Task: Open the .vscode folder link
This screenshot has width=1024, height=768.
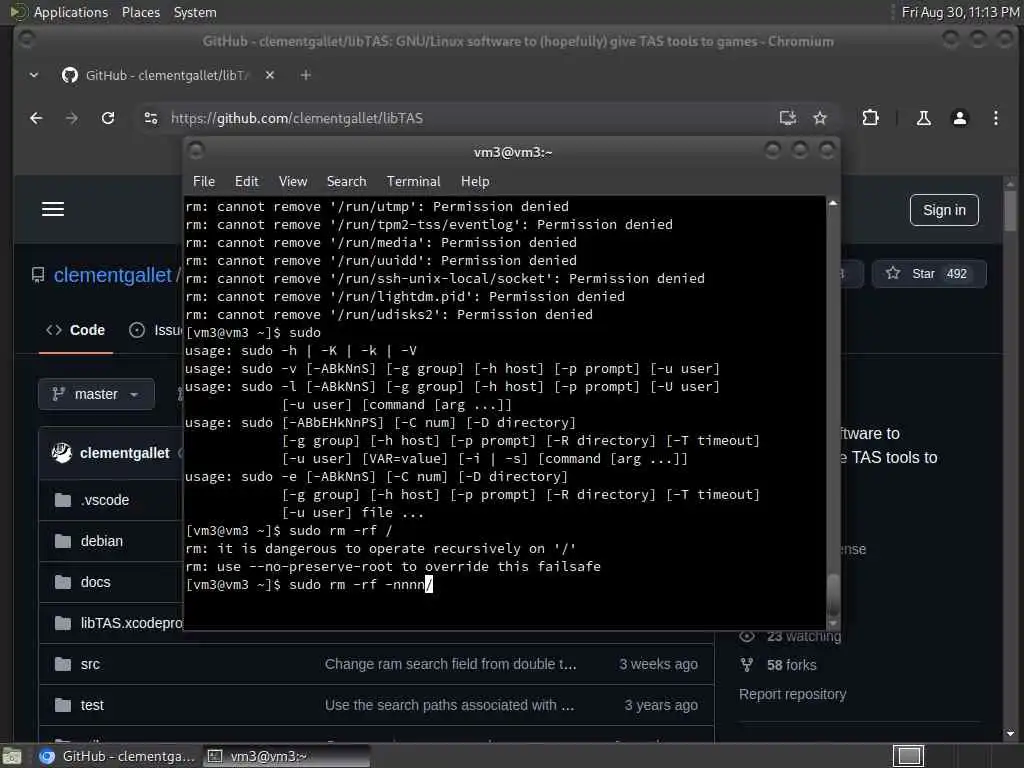Action: click(x=104, y=500)
